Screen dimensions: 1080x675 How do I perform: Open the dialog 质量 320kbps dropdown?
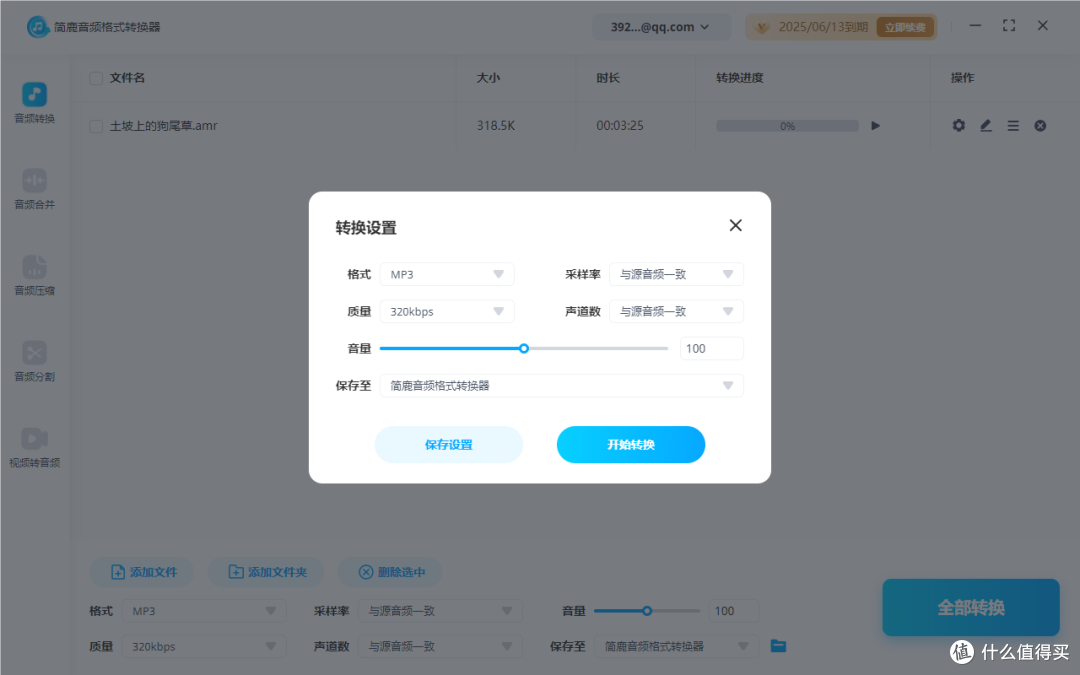coord(447,311)
